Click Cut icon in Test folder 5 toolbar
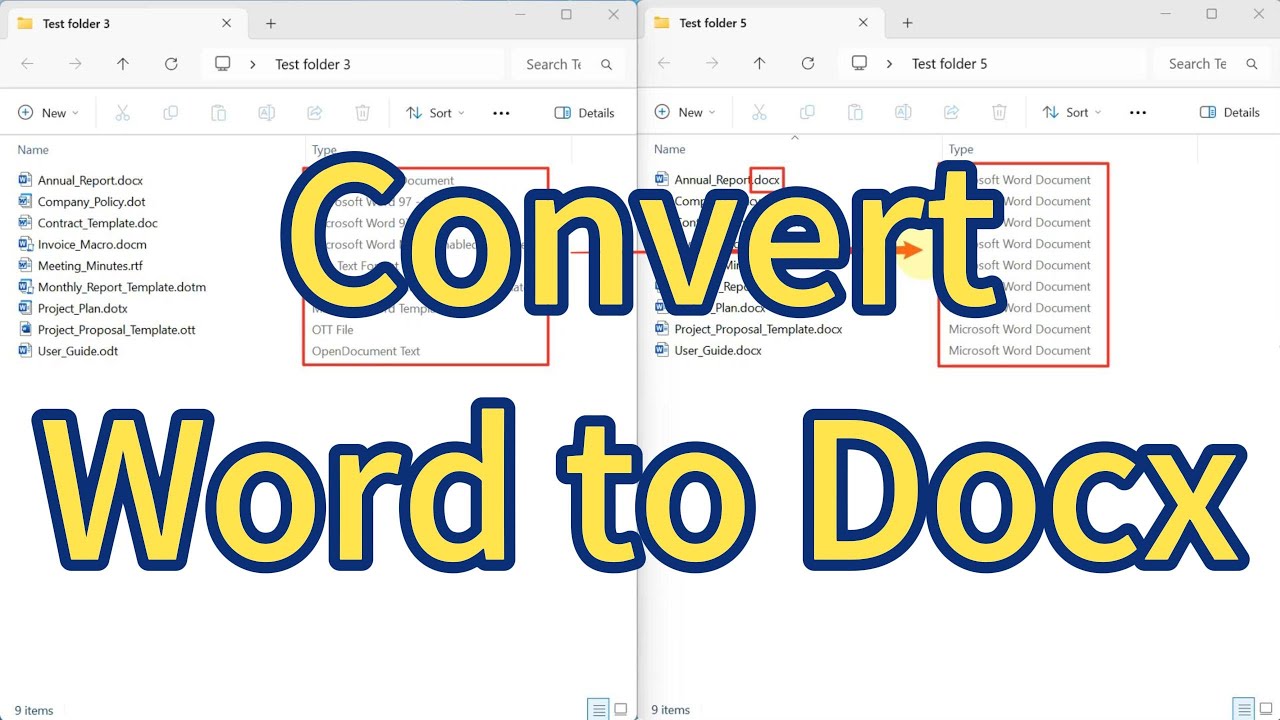 (x=759, y=112)
